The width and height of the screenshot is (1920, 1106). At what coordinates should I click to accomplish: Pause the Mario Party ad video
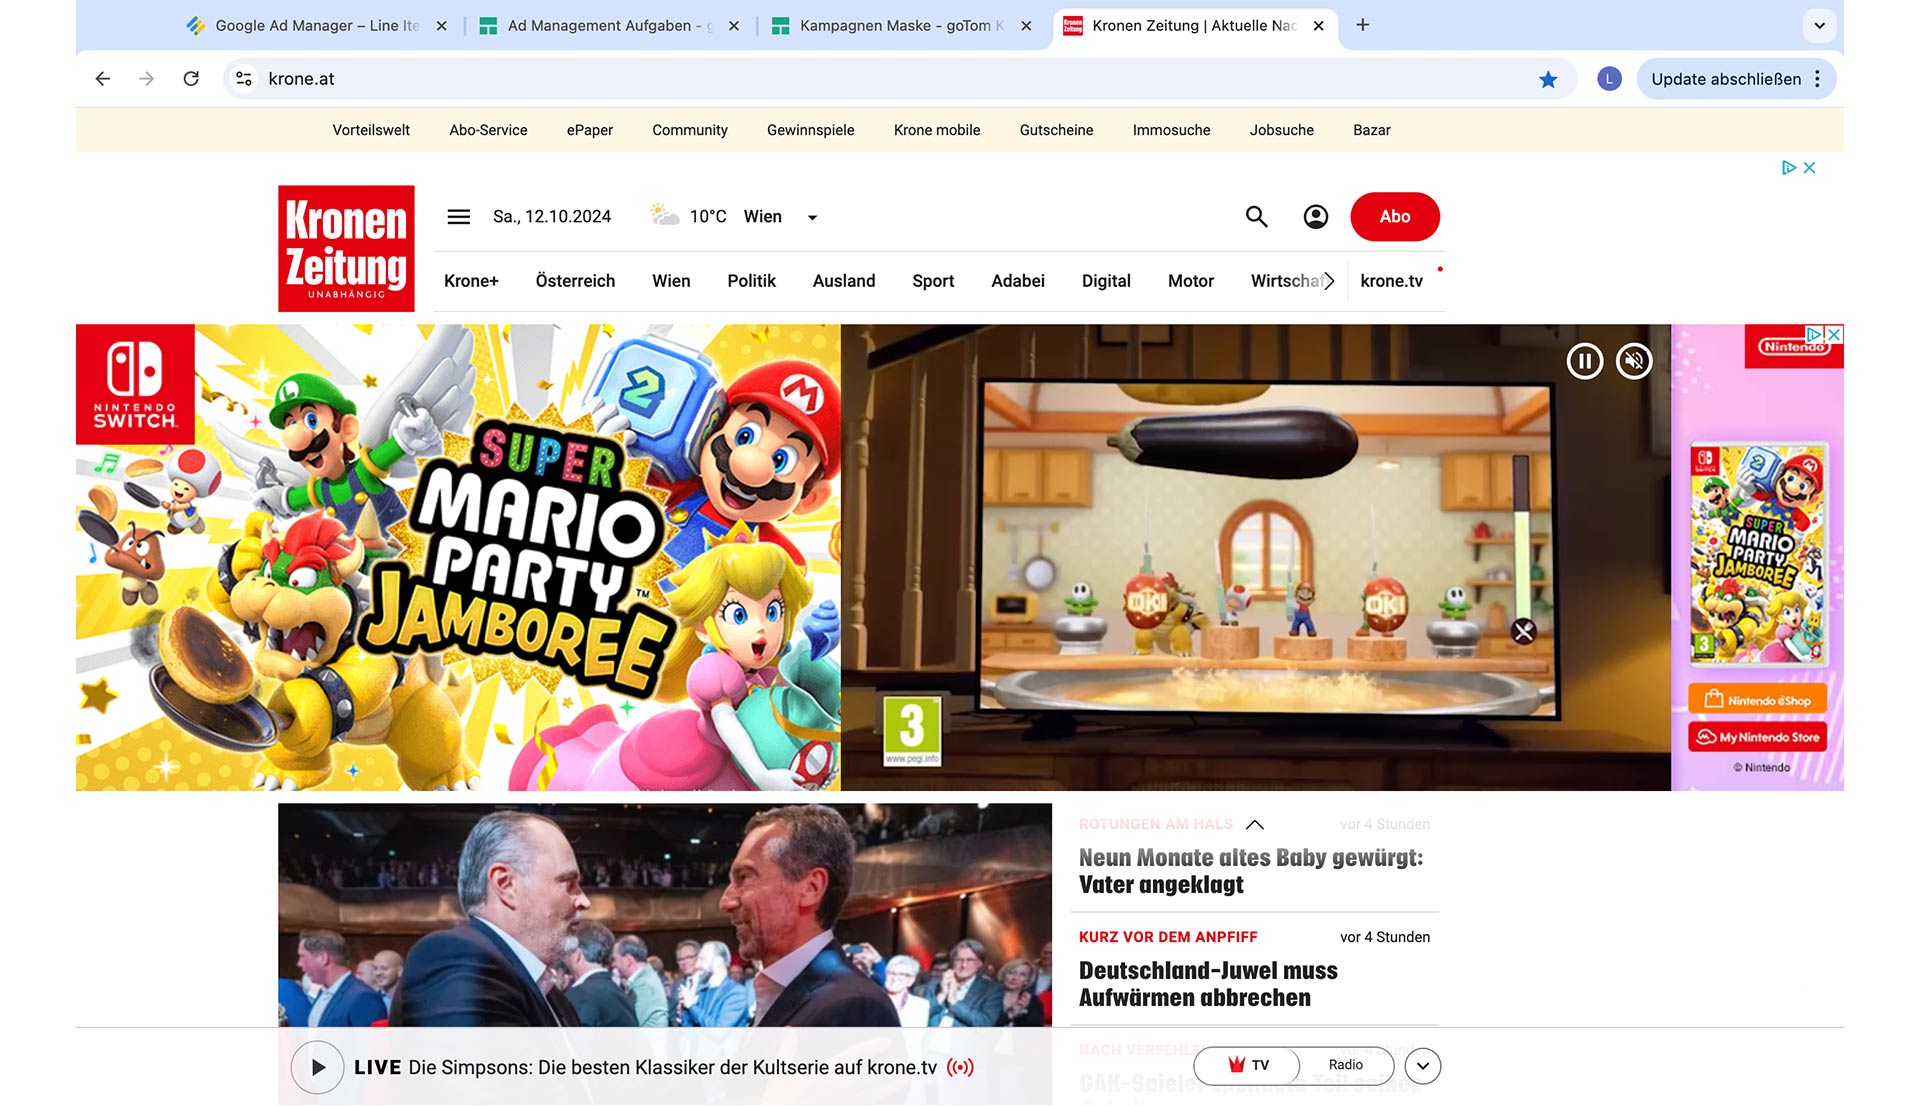pos(1584,361)
